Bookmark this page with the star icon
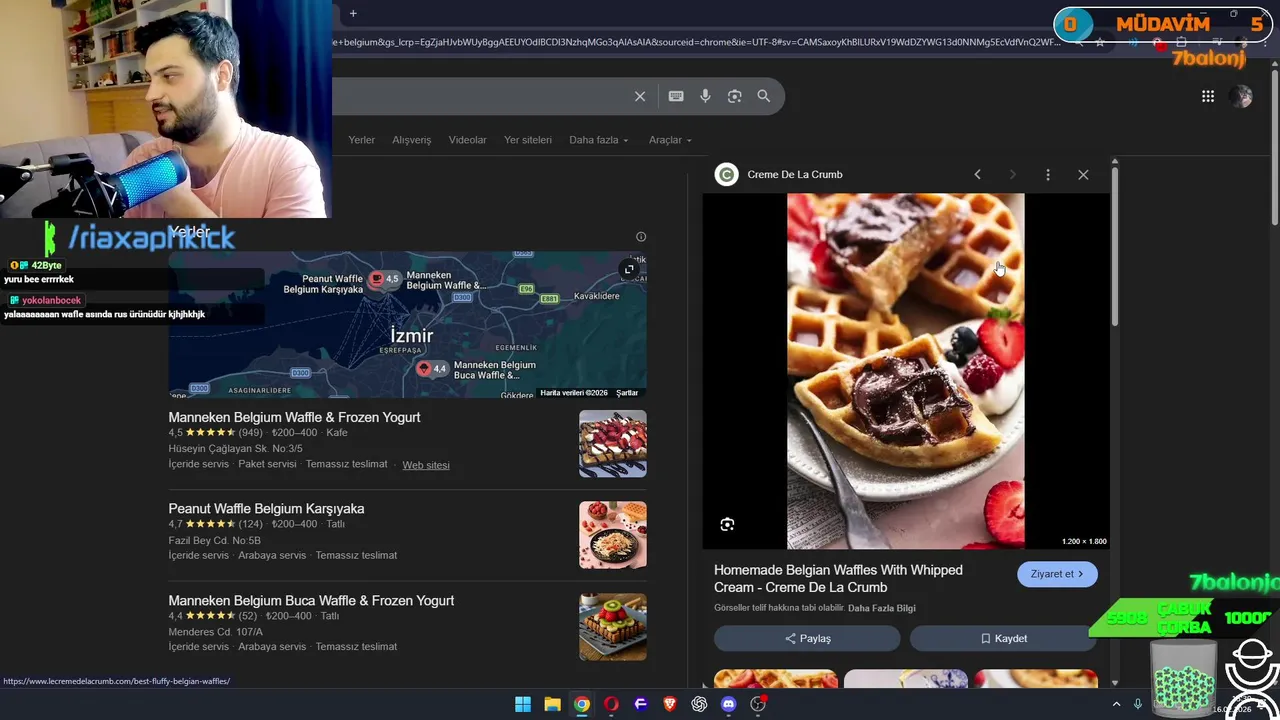This screenshot has width=1280, height=720. pyautogui.click(x=1100, y=42)
